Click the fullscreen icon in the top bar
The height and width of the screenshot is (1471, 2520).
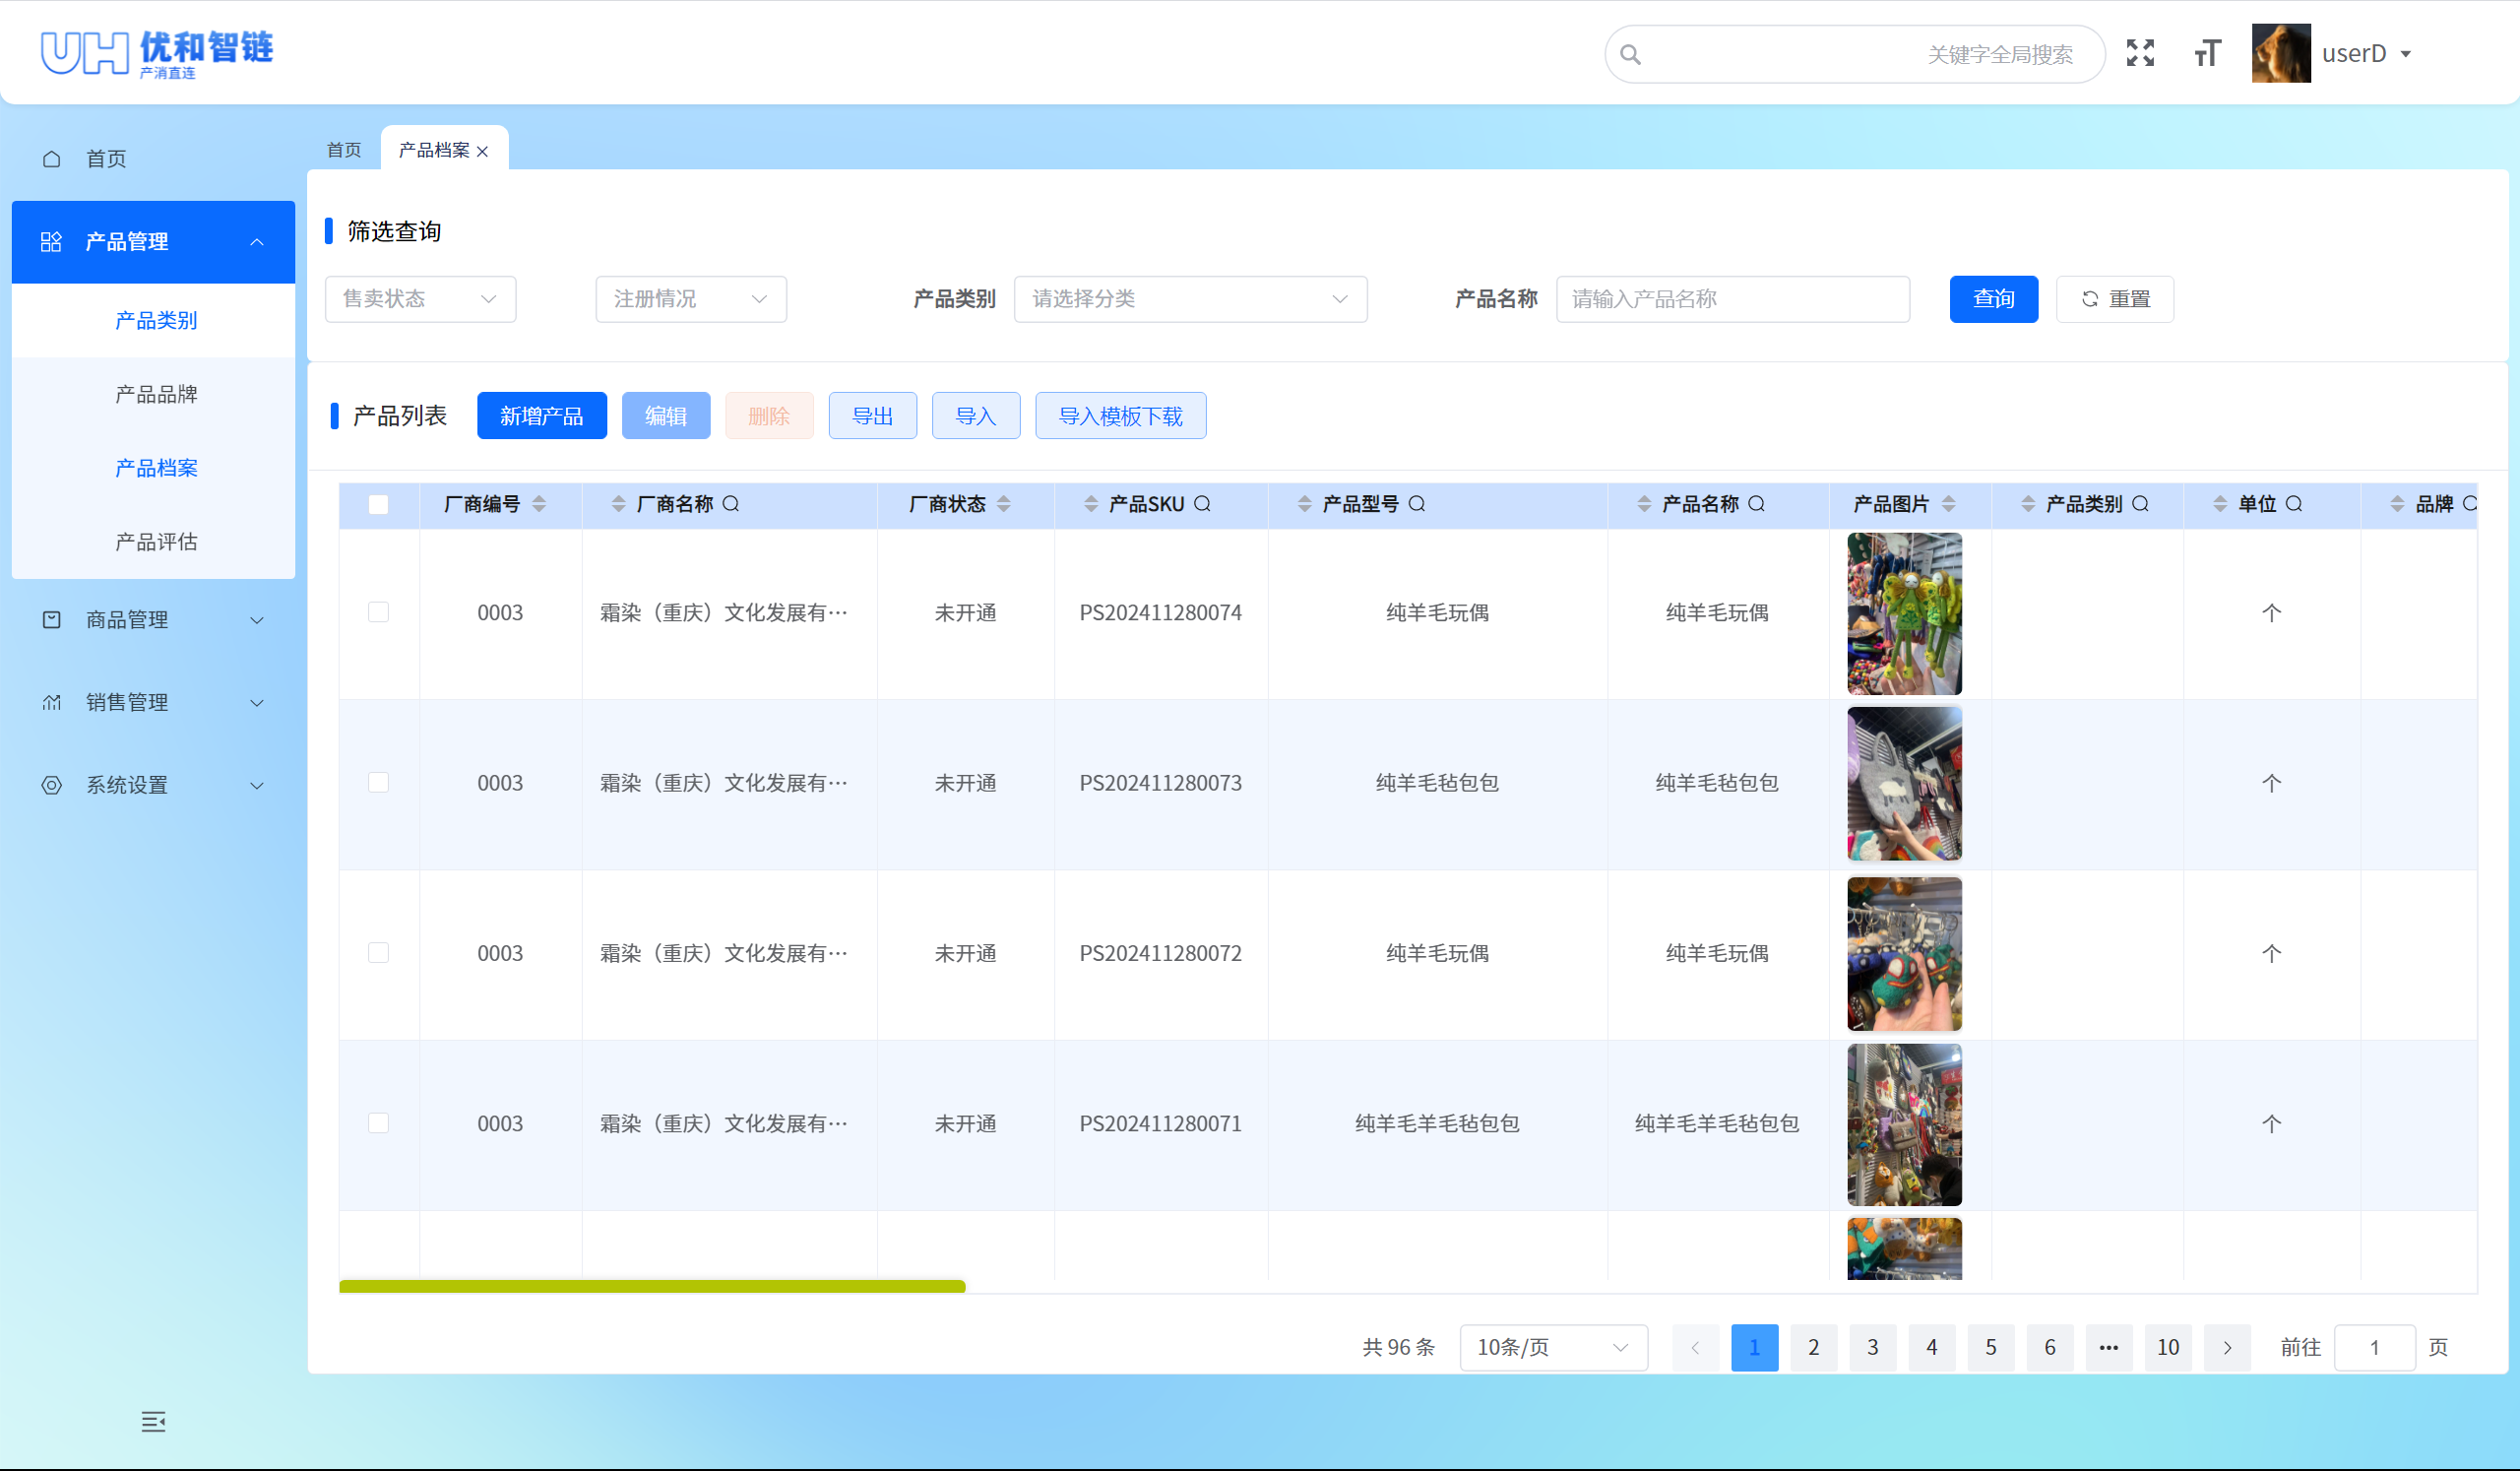click(x=2140, y=53)
